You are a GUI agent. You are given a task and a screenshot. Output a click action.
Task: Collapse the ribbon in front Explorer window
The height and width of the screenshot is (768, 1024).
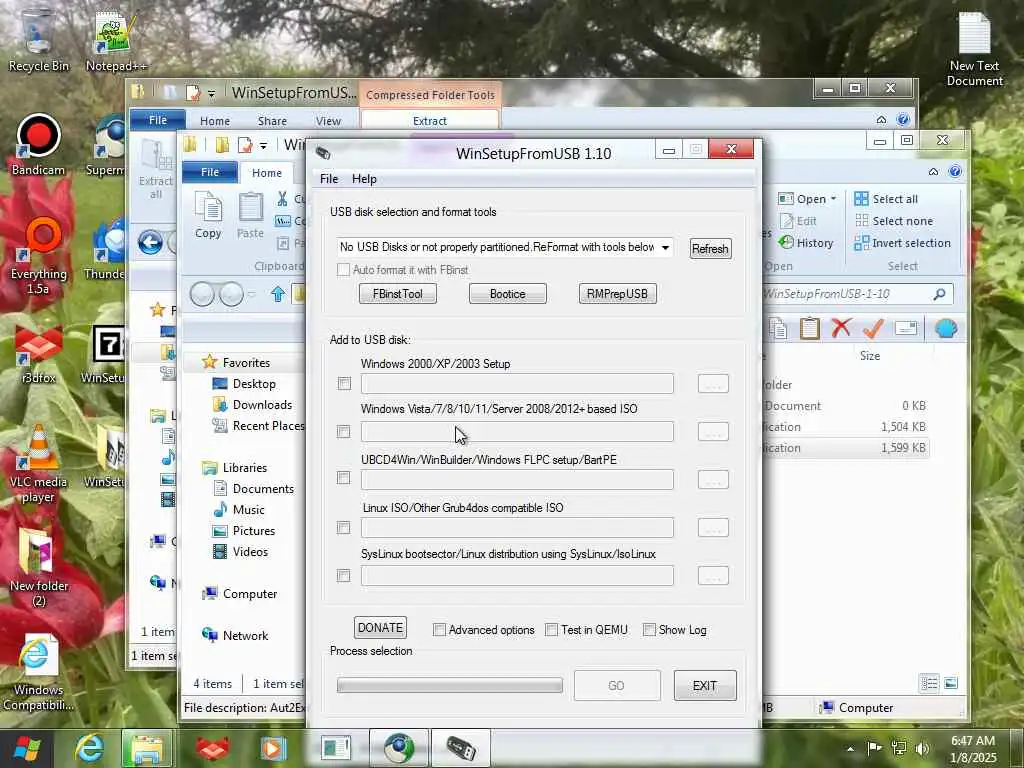933,172
